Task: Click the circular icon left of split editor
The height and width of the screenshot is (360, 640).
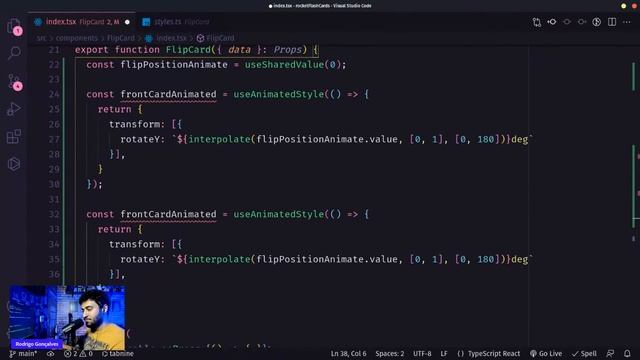Action: pyautogui.click(x=597, y=22)
